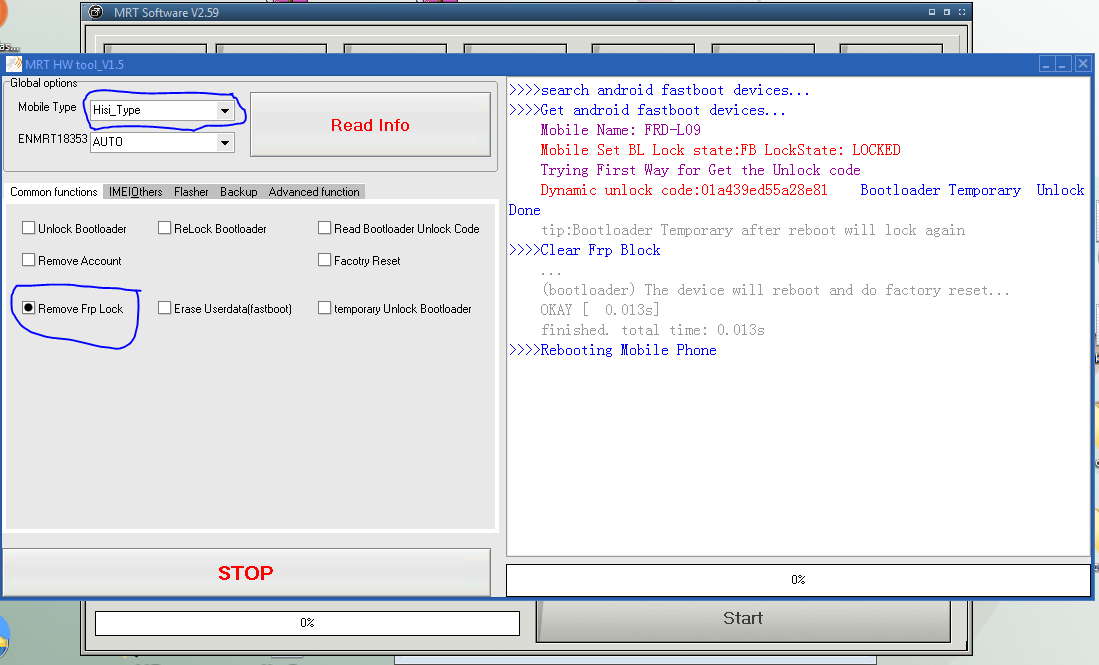Click the Hisi_Type text field
The height and width of the screenshot is (665, 1099).
[153, 111]
